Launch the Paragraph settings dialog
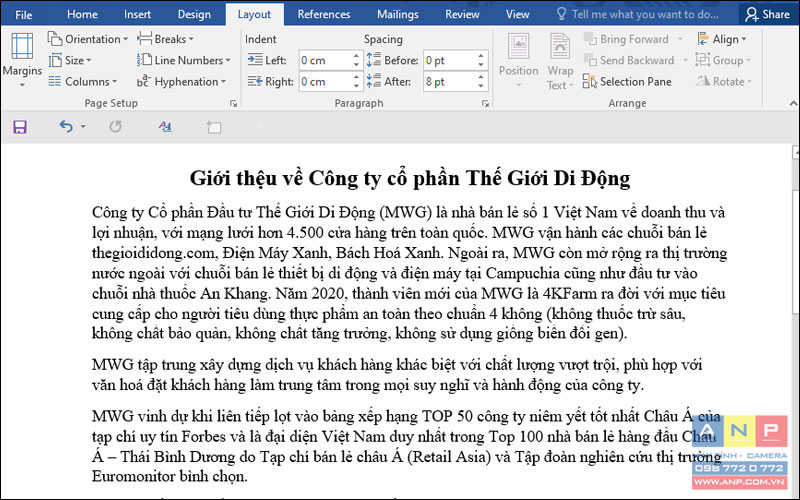The image size is (800, 500). tap(485, 104)
